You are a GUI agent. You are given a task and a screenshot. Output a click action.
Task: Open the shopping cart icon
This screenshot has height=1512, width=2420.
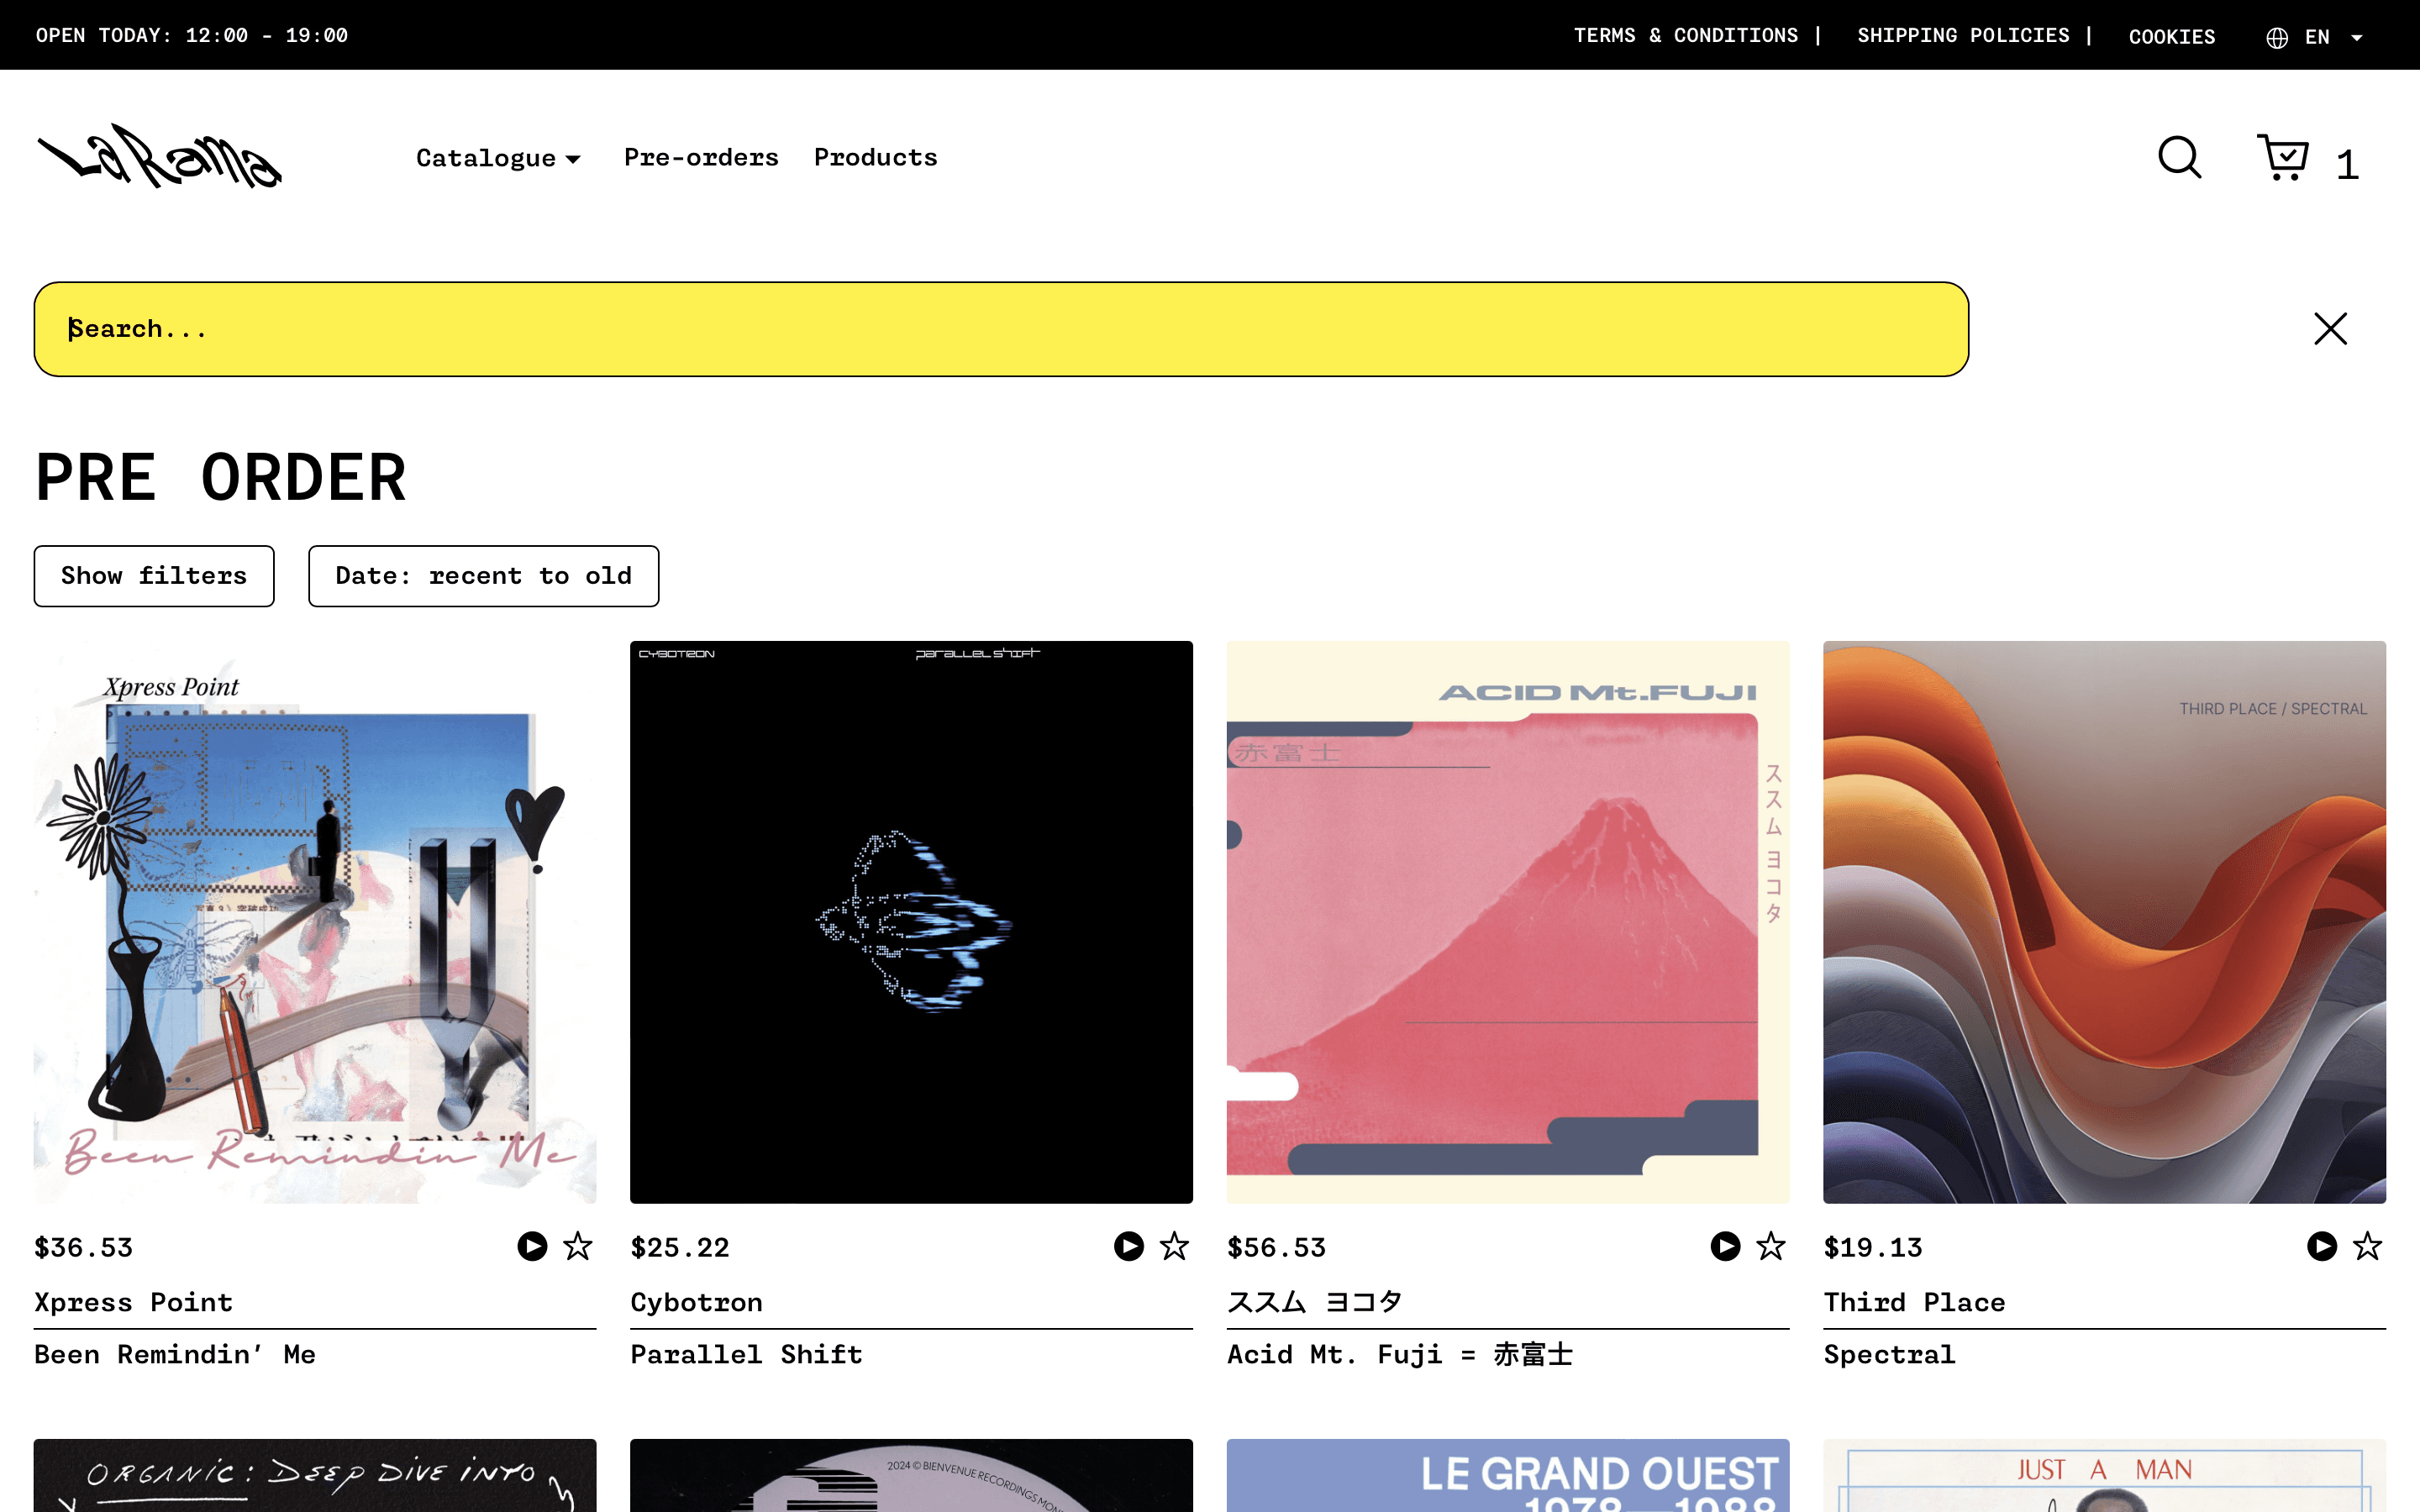point(2282,158)
